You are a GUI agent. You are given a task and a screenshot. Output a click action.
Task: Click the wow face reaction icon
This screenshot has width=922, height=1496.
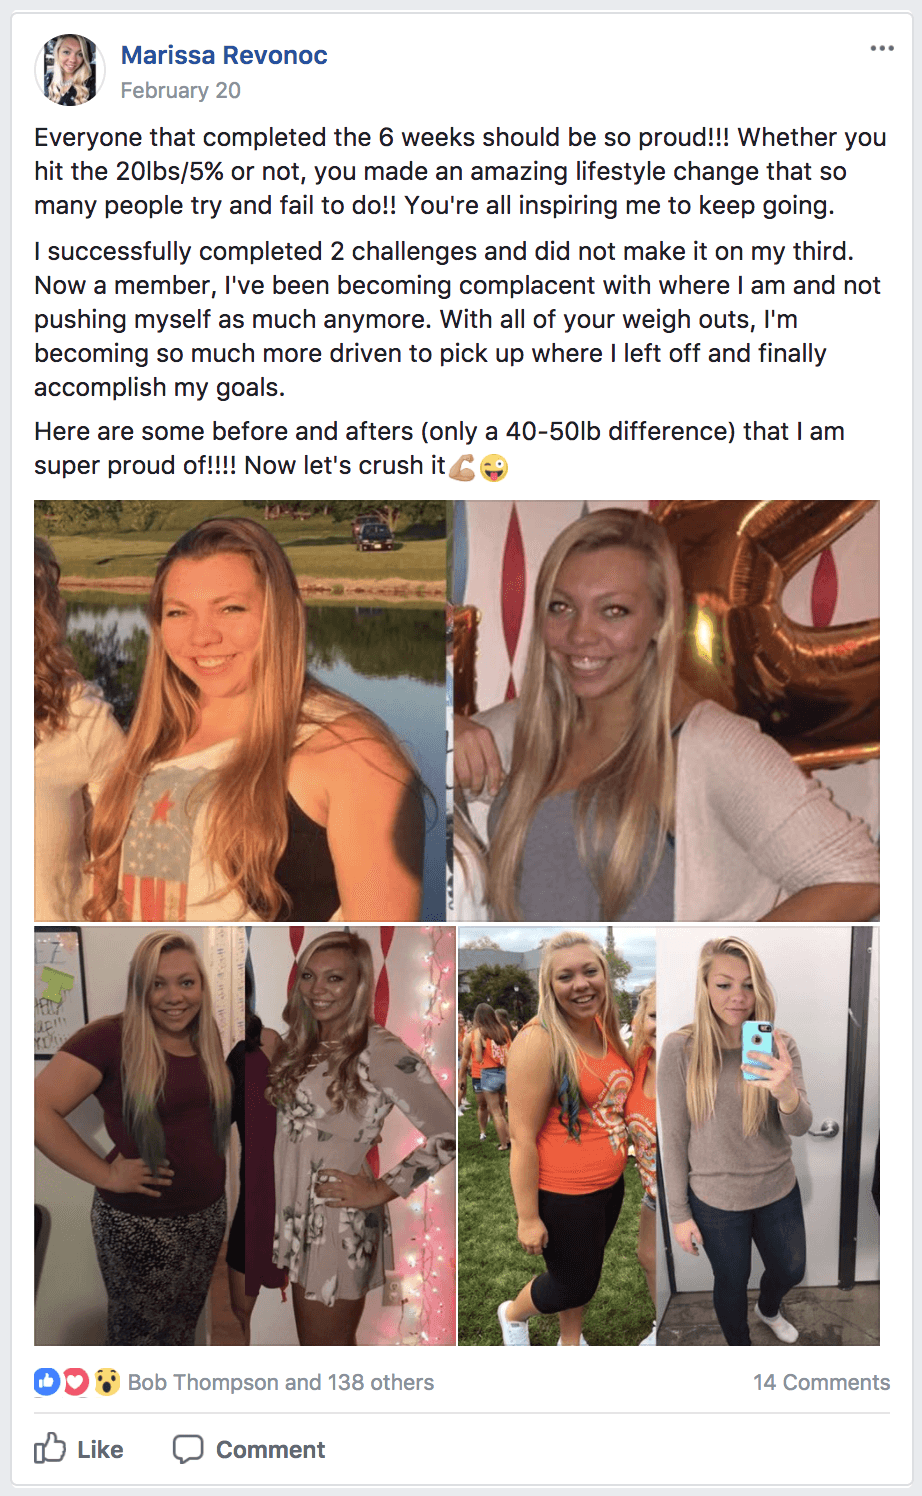pyautogui.click(x=107, y=1382)
